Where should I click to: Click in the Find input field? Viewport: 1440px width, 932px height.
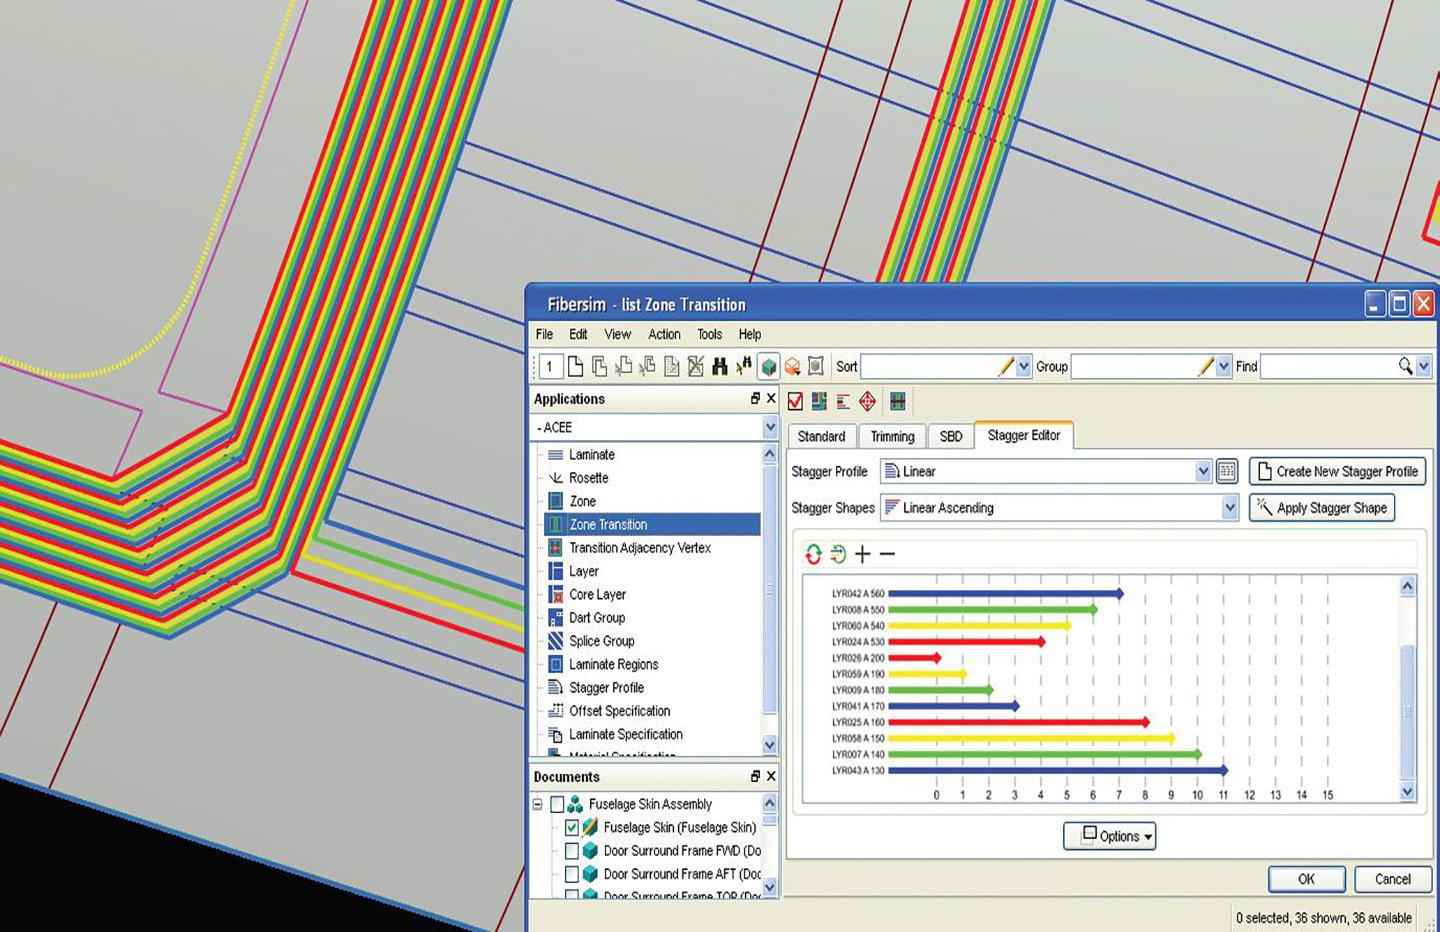click(1329, 367)
